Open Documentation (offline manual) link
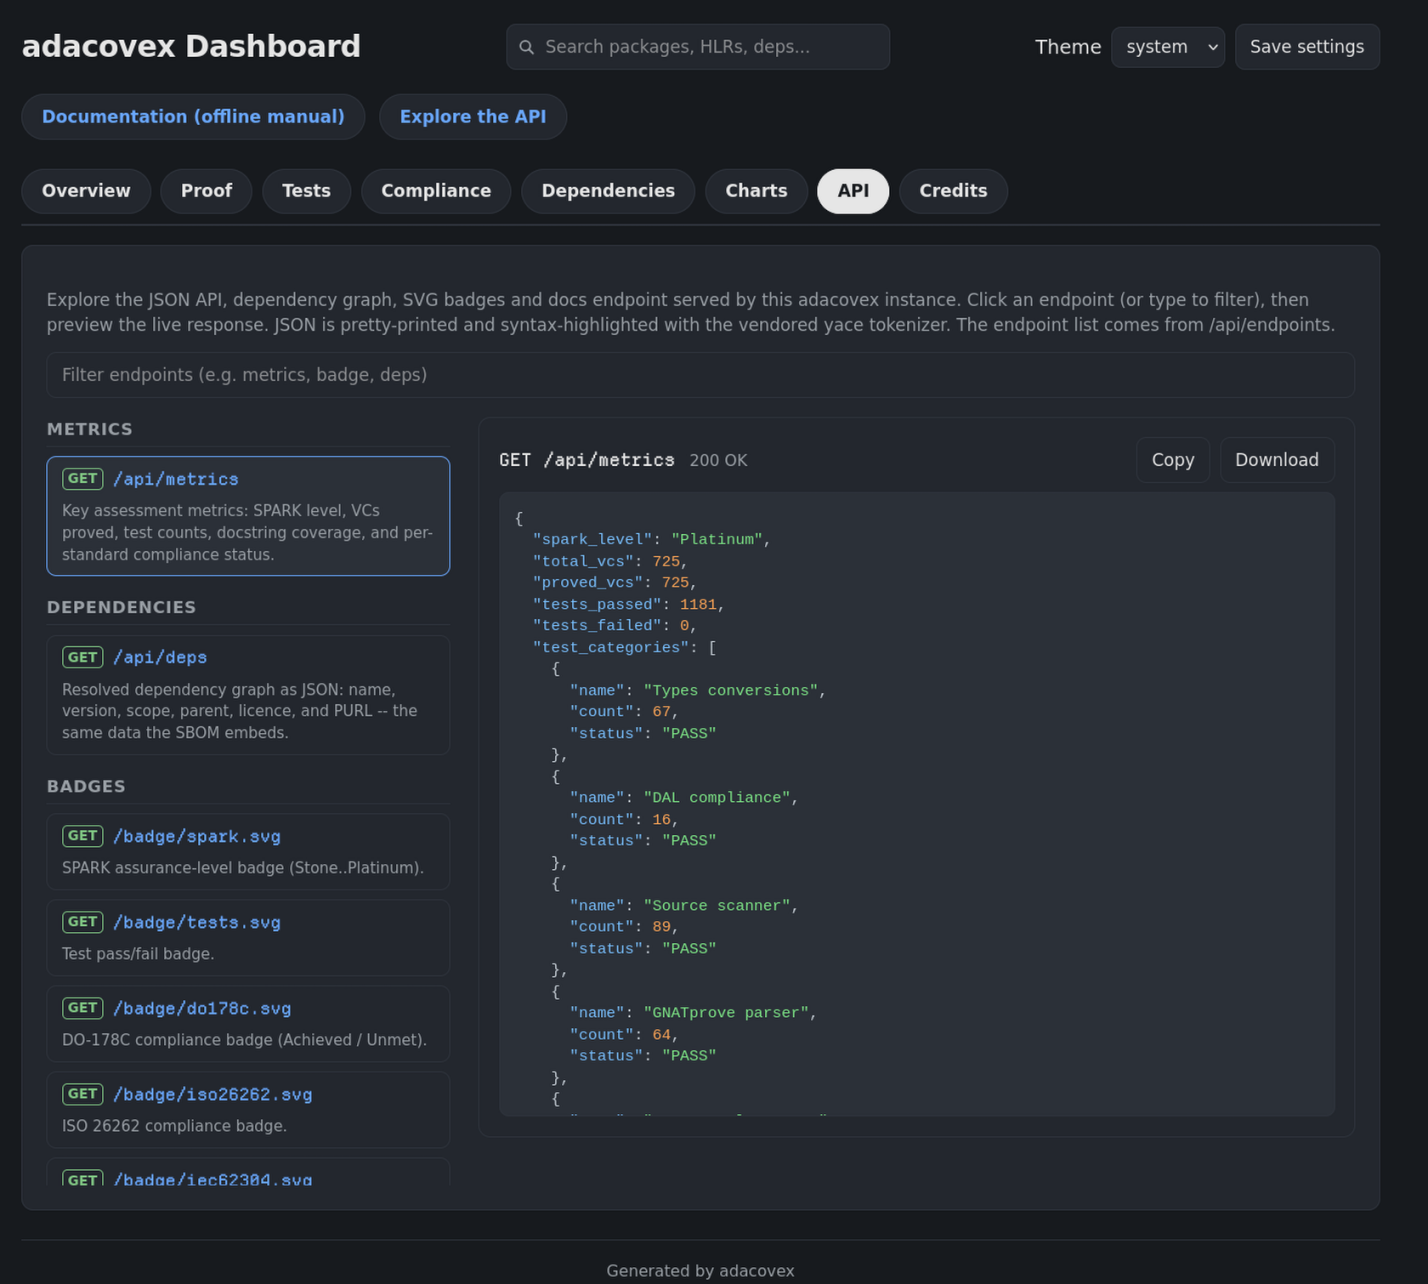 [x=193, y=117]
